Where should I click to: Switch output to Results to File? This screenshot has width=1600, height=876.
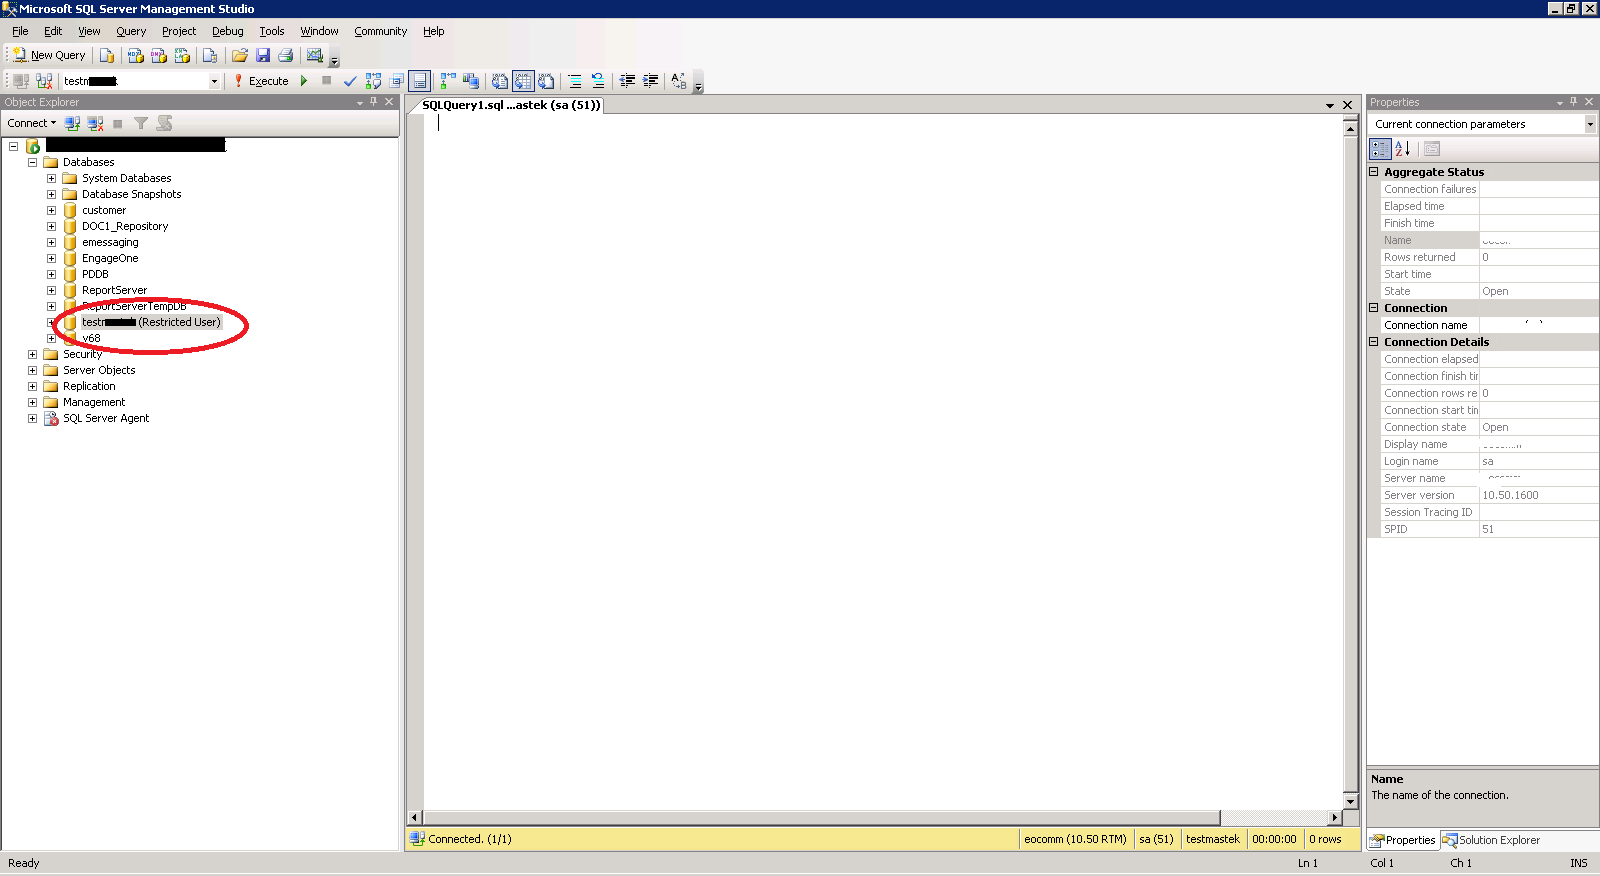click(x=546, y=81)
